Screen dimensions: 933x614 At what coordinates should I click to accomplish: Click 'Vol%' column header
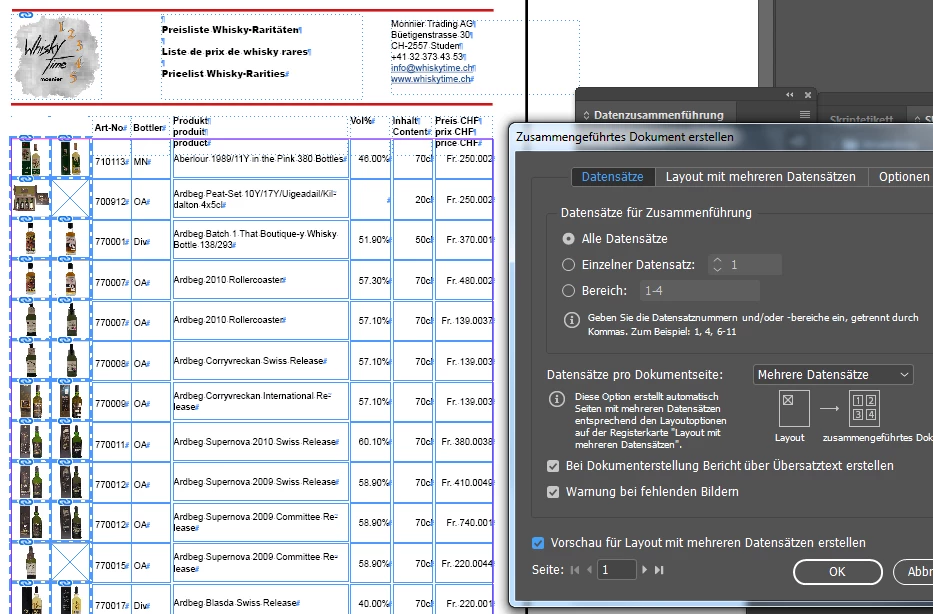(x=361, y=121)
